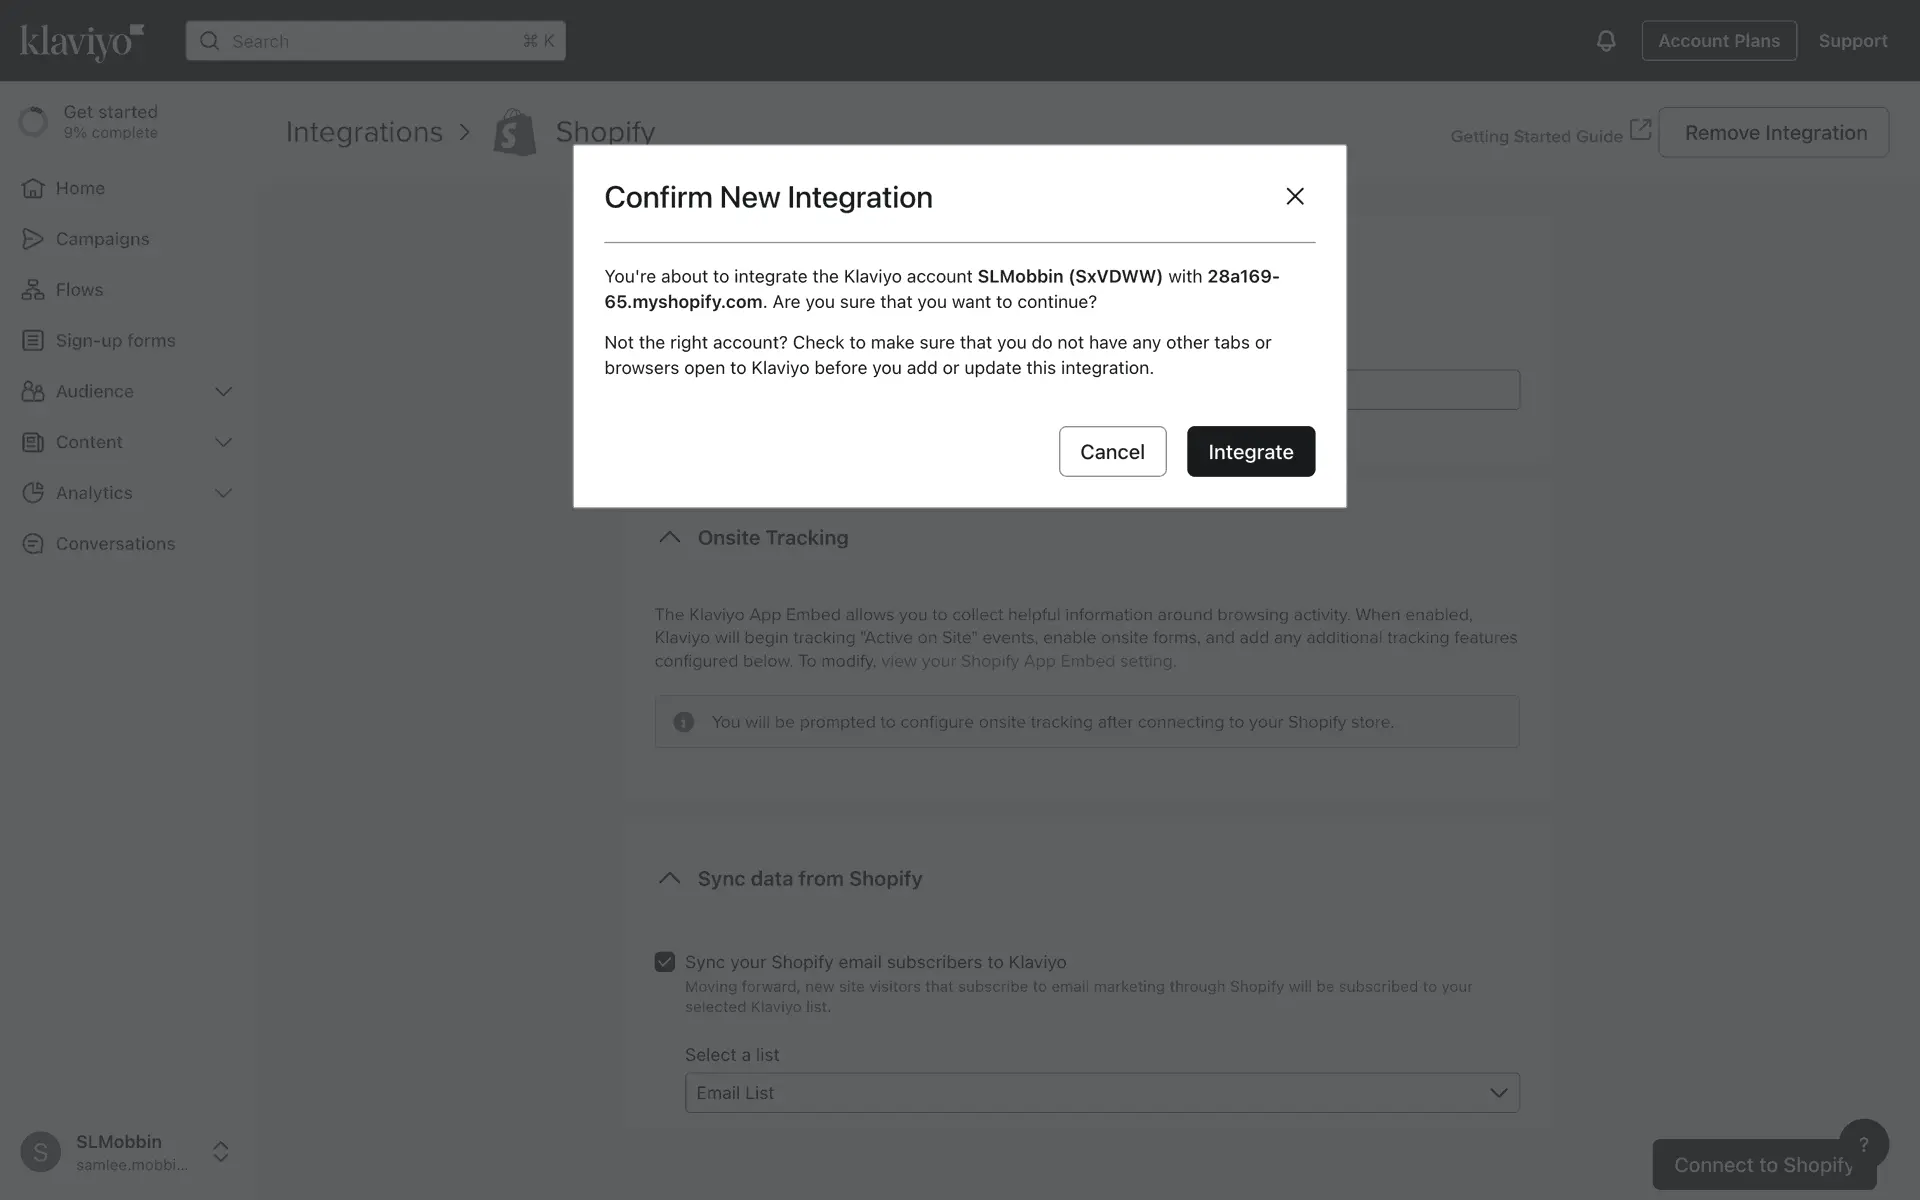Click the Campaigns paper-plane icon
Viewport: 1920px width, 1200px height.
point(33,239)
